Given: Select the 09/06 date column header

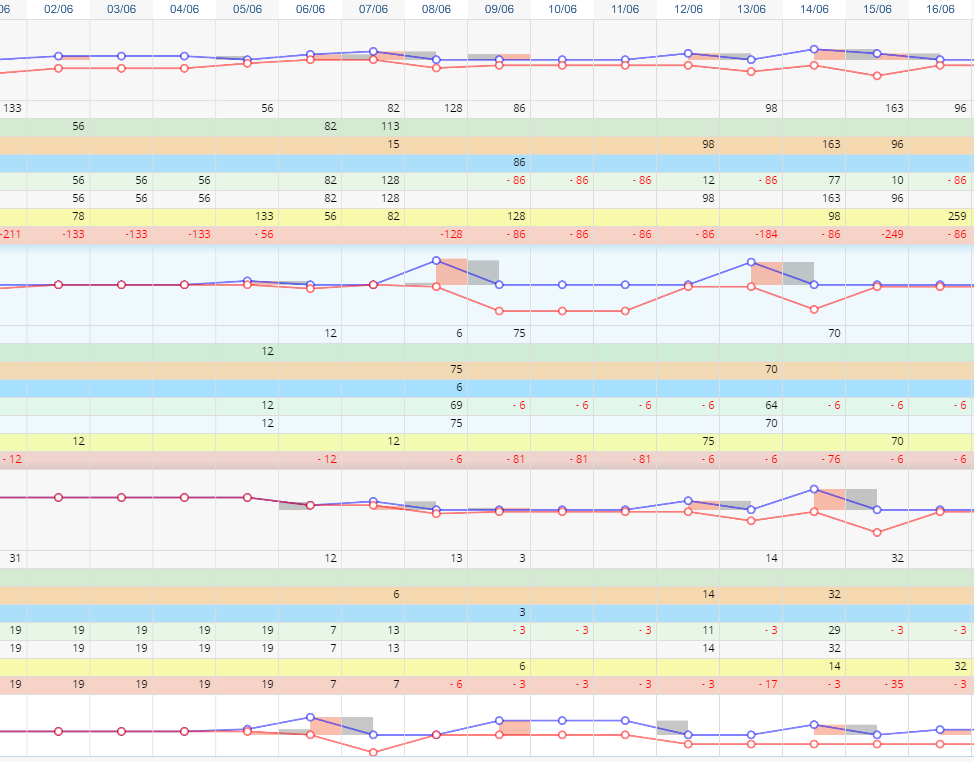Looking at the screenshot, I should pos(499,9).
